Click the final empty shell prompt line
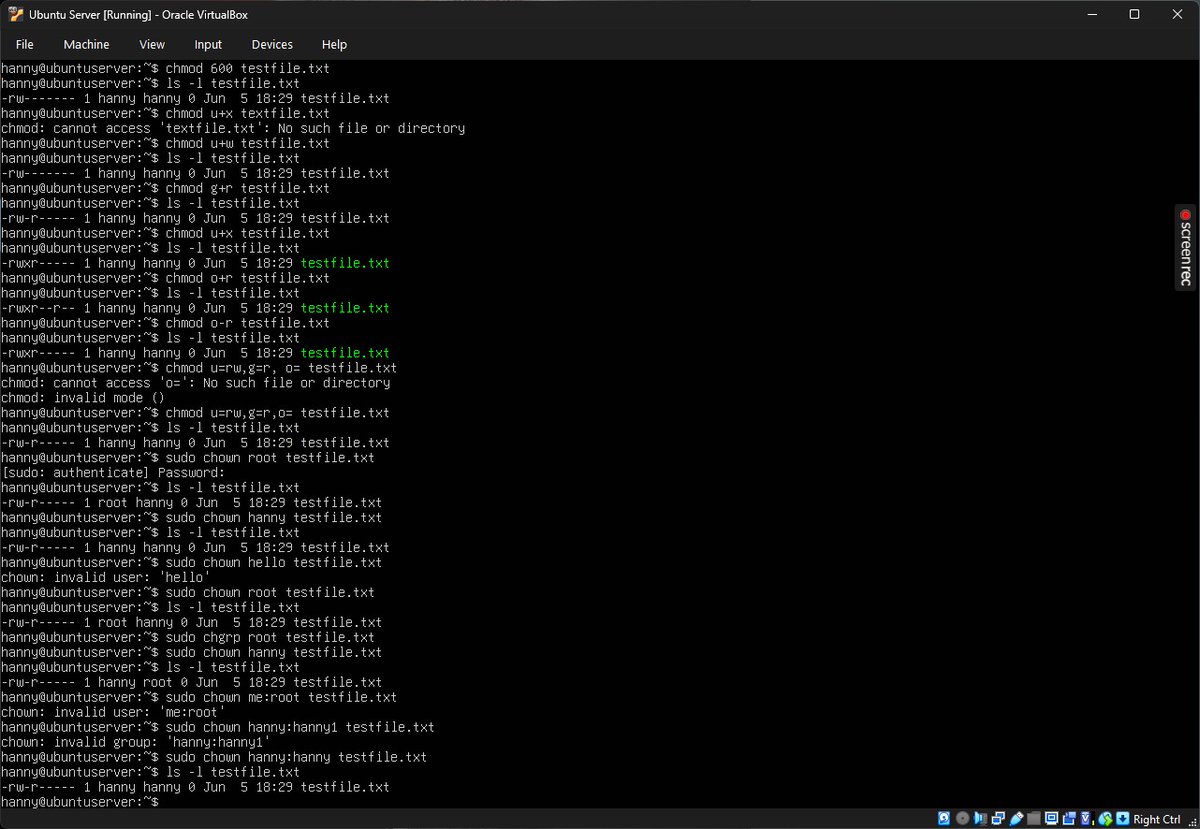 [80, 802]
